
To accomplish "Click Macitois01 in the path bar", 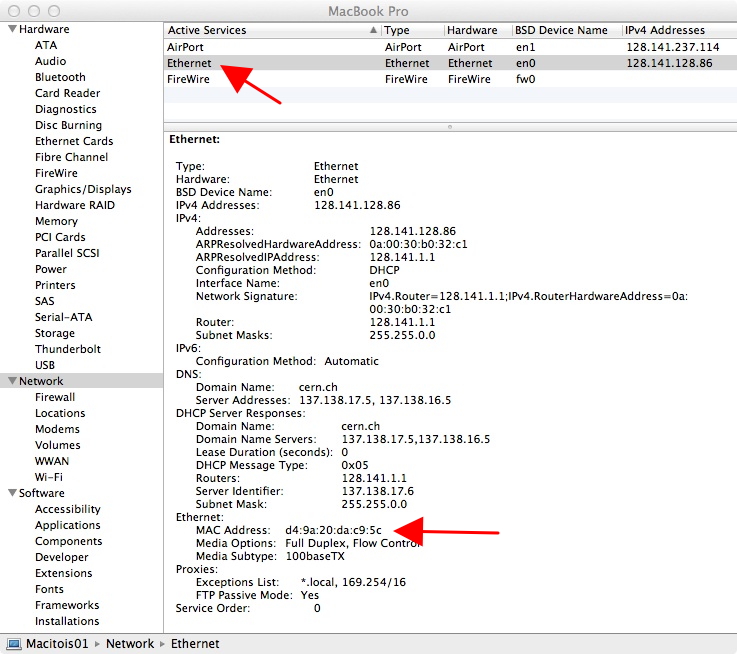I will pyautogui.click(x=57, y=644).
